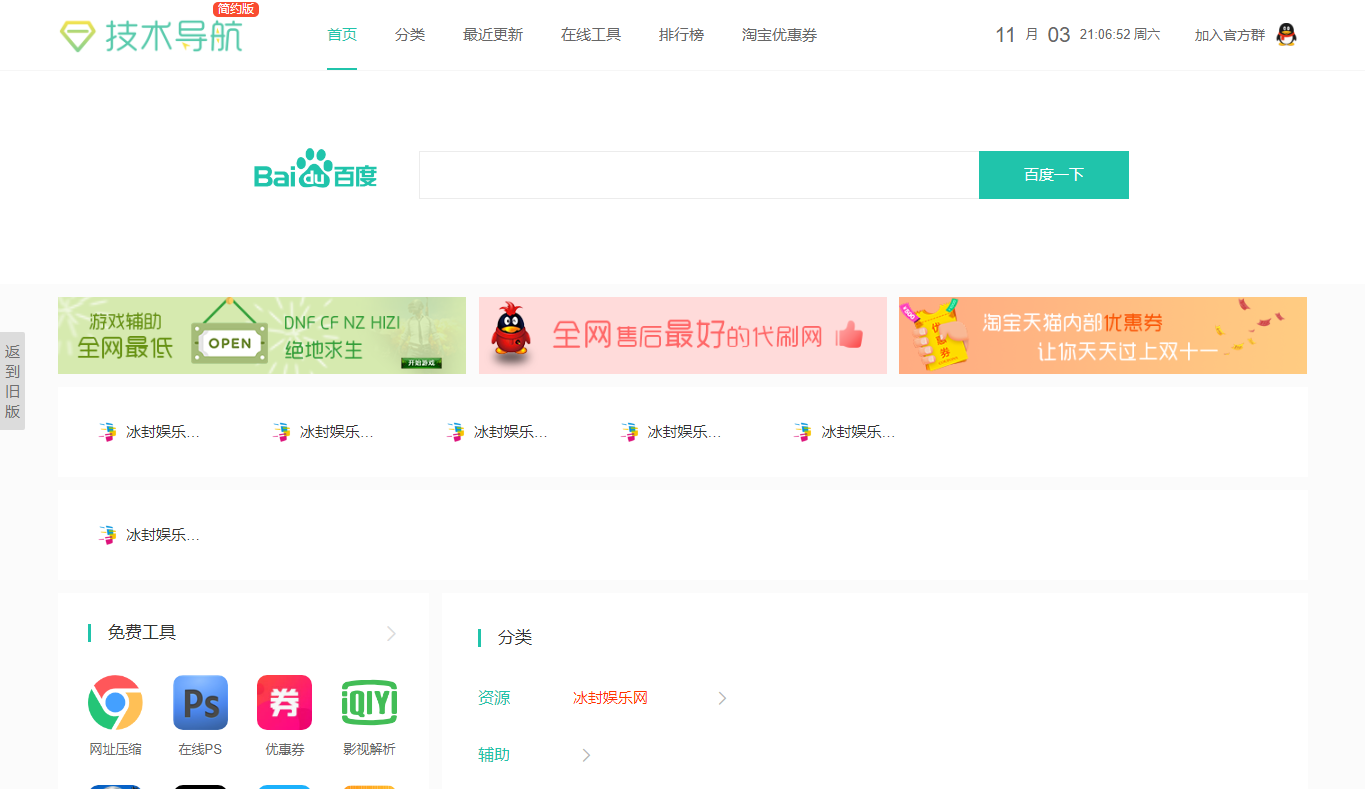1365x789 pixels.
Task: Open the 优惠券 coupon icon
Action: tap(284, 702)
